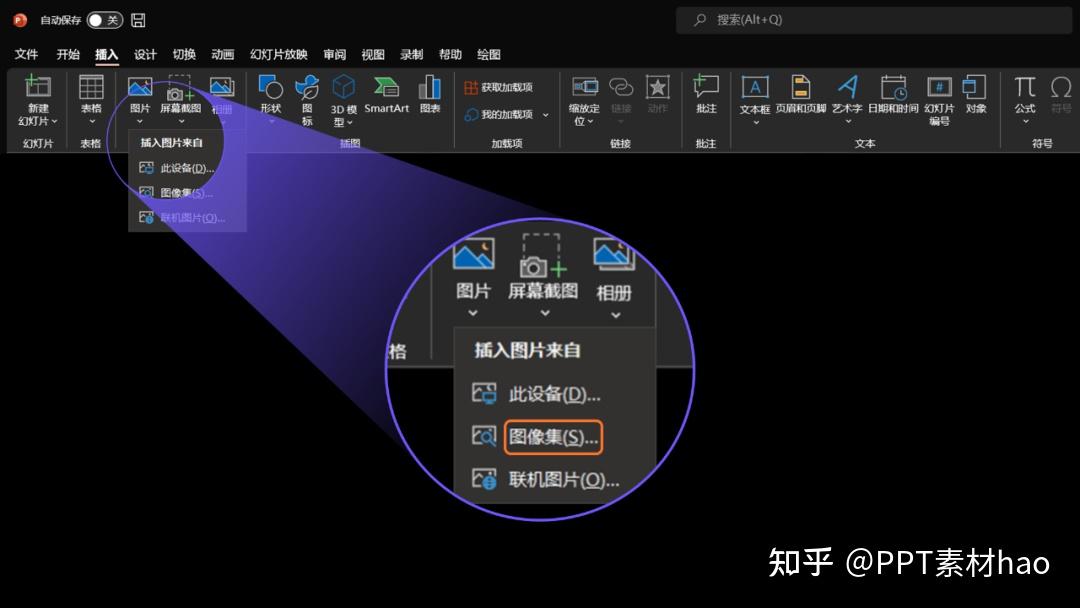Open the 视图 tab
This screenshot has width=1080, height=608.
click(x=373, y=54)
